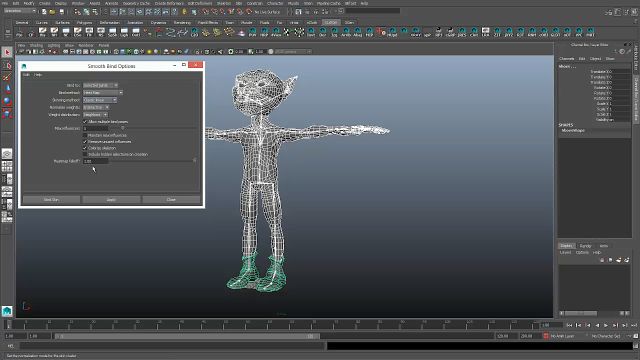This screenshot has height=360, width=640.
Task: Enable Maintain max influences checkbox
Action: pyautogui.click(x=85, y=135)
